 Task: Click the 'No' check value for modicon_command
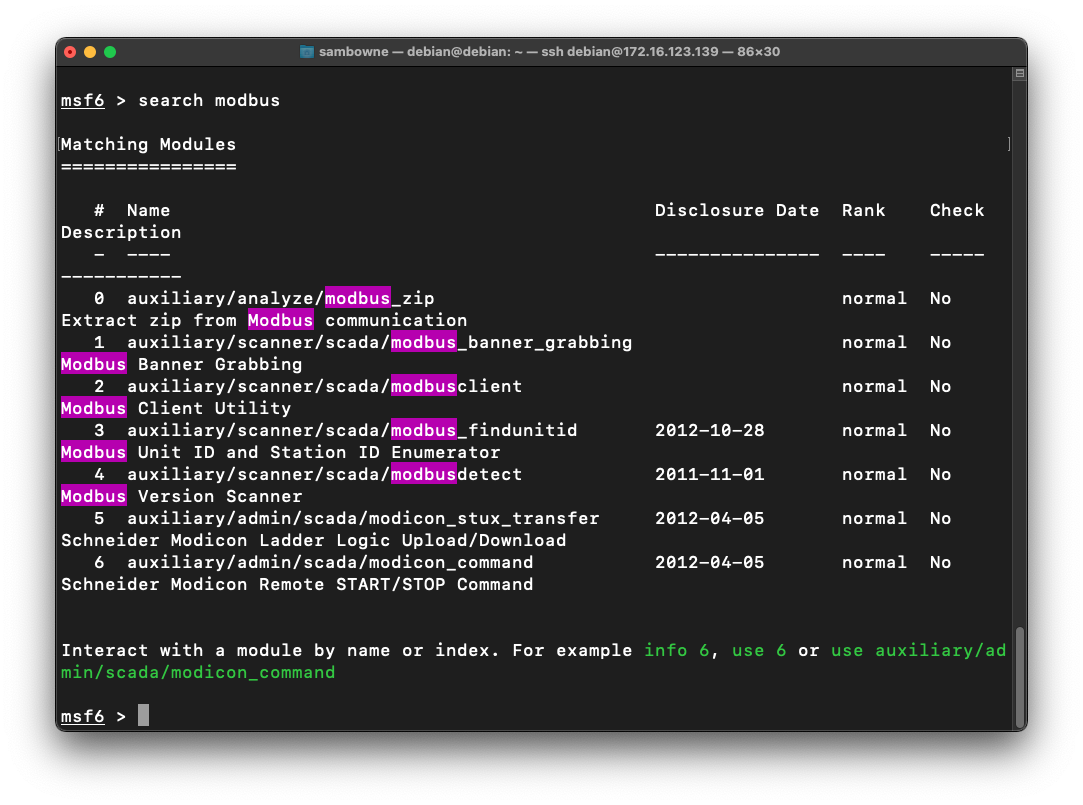click(940, 563)
